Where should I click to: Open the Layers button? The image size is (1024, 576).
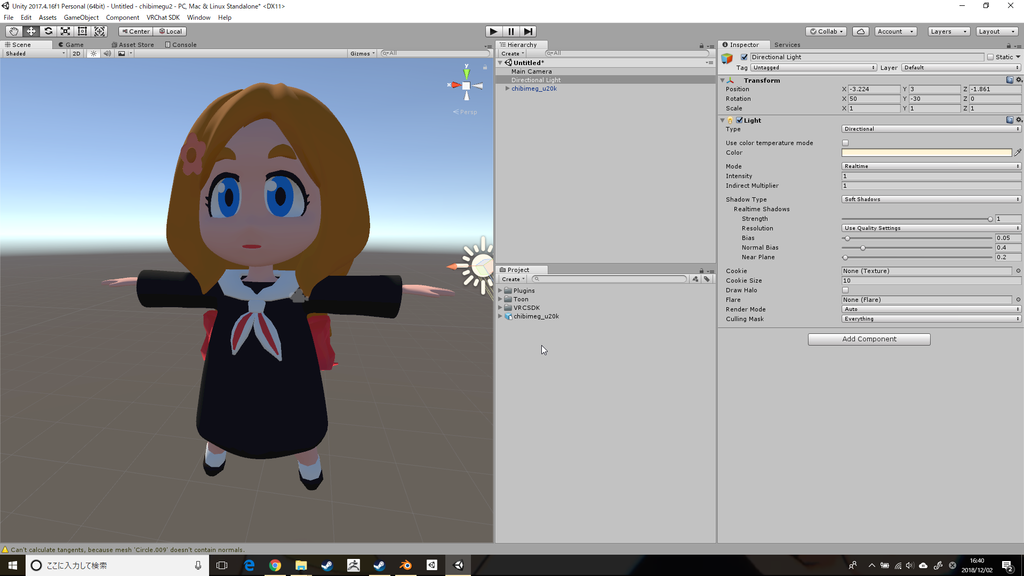coord(948,31)
